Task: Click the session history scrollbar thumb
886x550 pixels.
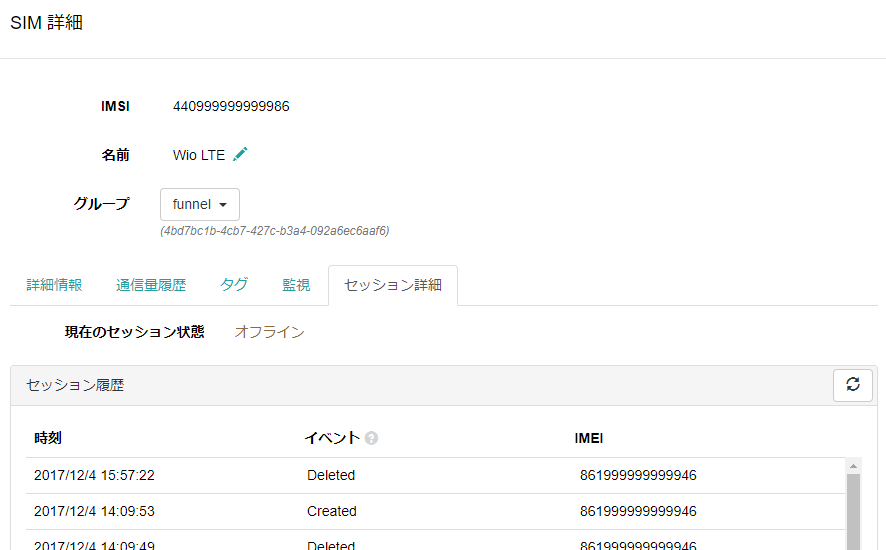Action: tap(853, 512)
